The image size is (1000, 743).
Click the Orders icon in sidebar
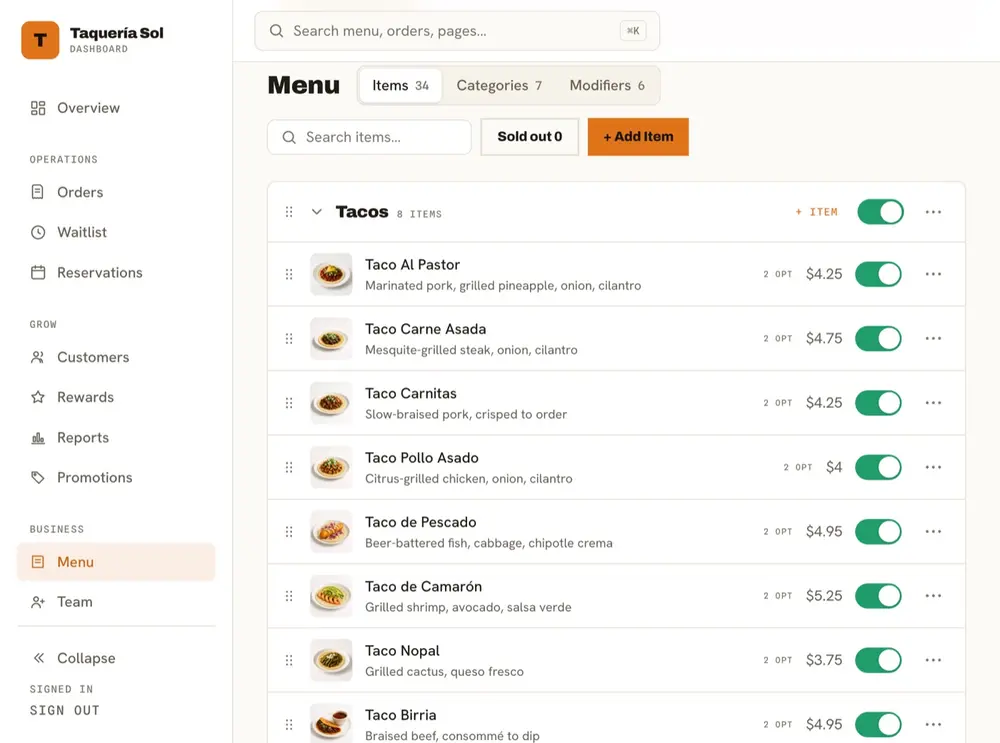38,192
